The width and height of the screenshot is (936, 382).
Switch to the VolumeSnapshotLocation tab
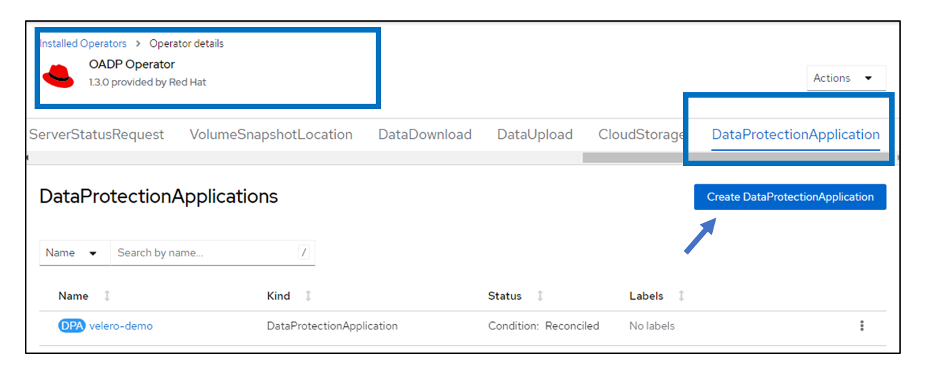[271, 135]
